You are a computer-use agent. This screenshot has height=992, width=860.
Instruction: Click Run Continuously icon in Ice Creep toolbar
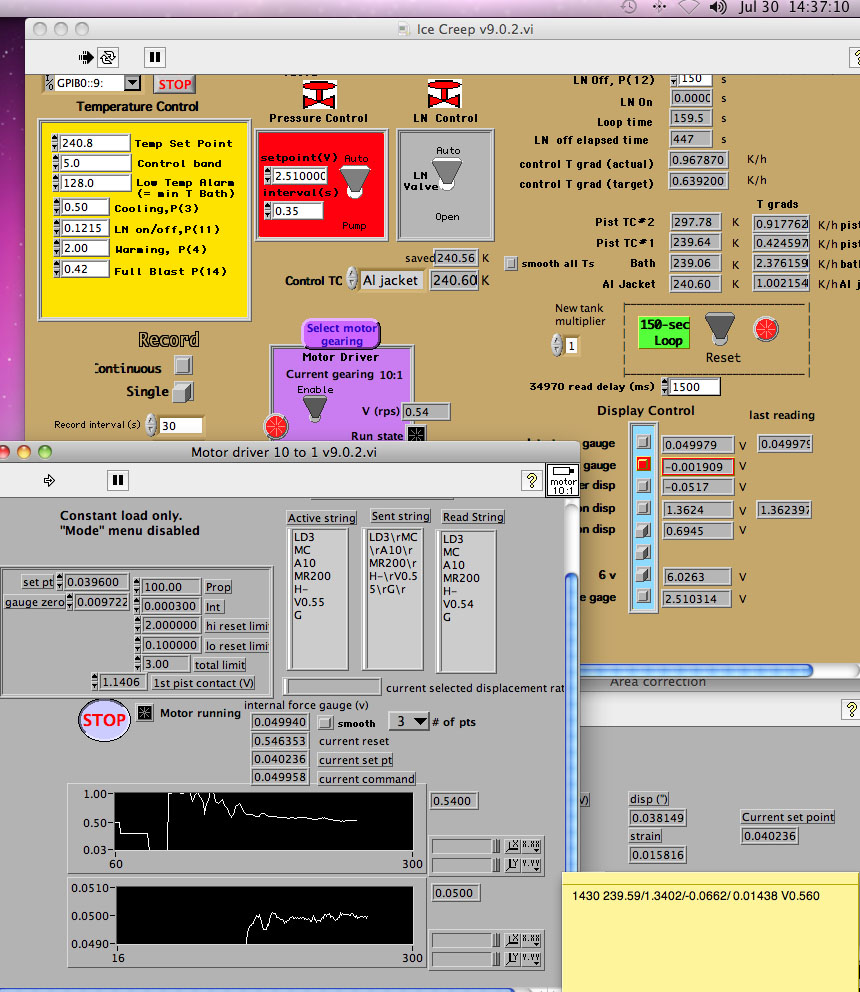(x=109, y=57)
